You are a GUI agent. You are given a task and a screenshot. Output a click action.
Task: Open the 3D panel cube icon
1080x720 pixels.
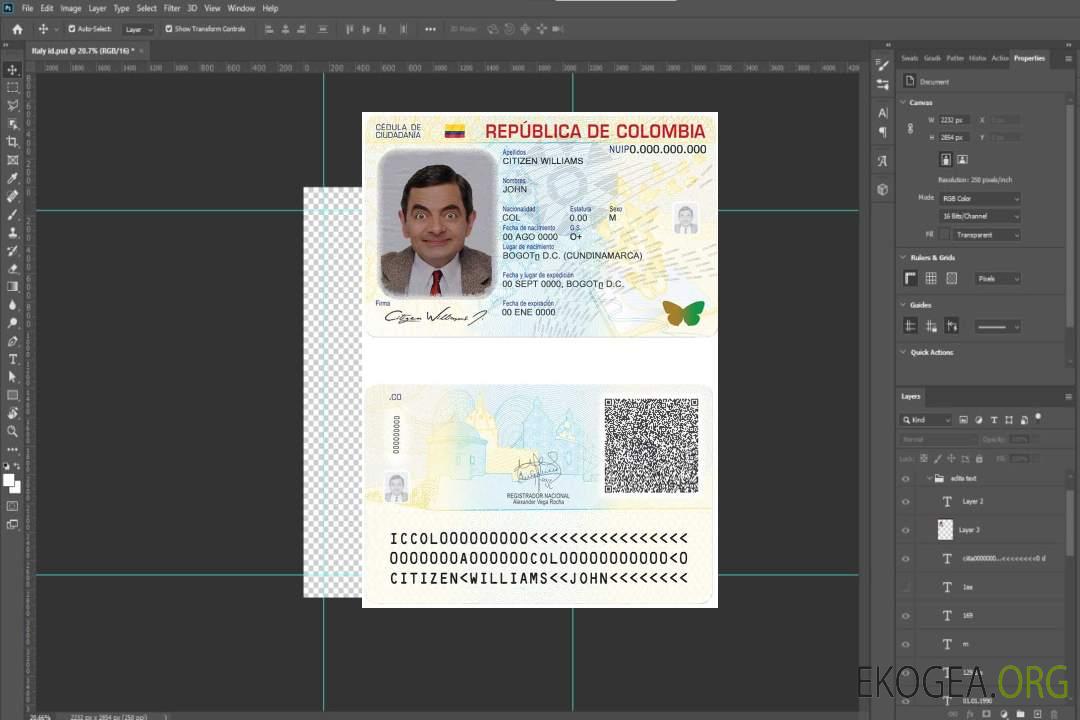(883, 189)
